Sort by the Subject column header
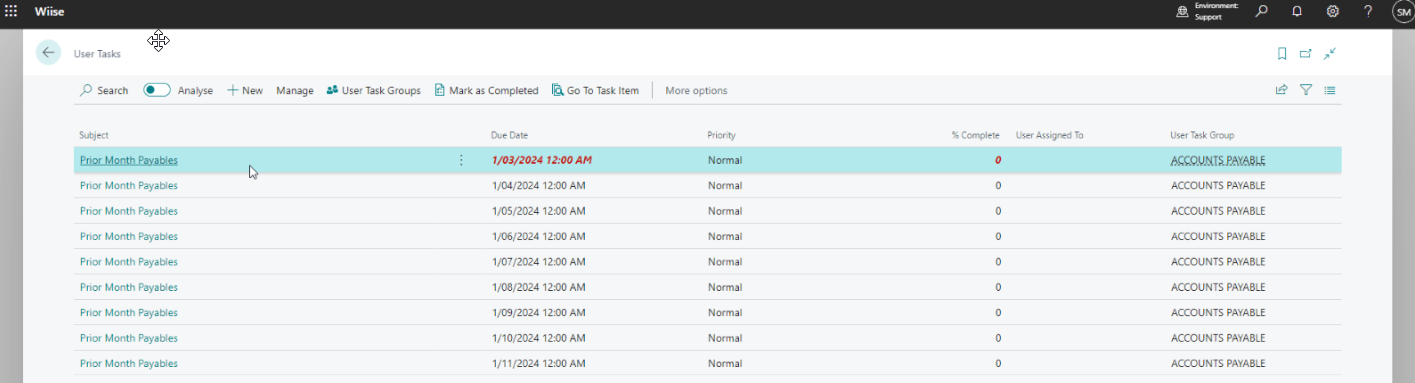Screen dimensions: 1415x383 click(94, 135)
